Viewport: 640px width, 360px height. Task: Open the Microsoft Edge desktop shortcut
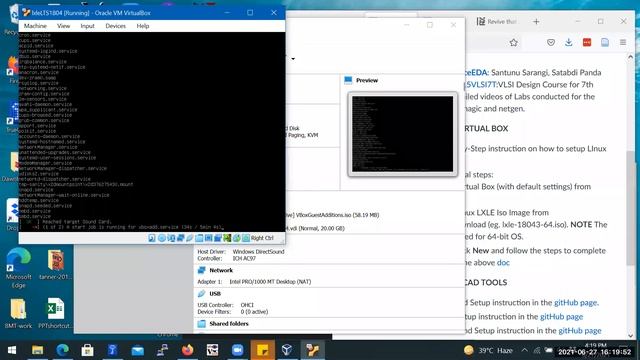[18, 268]
